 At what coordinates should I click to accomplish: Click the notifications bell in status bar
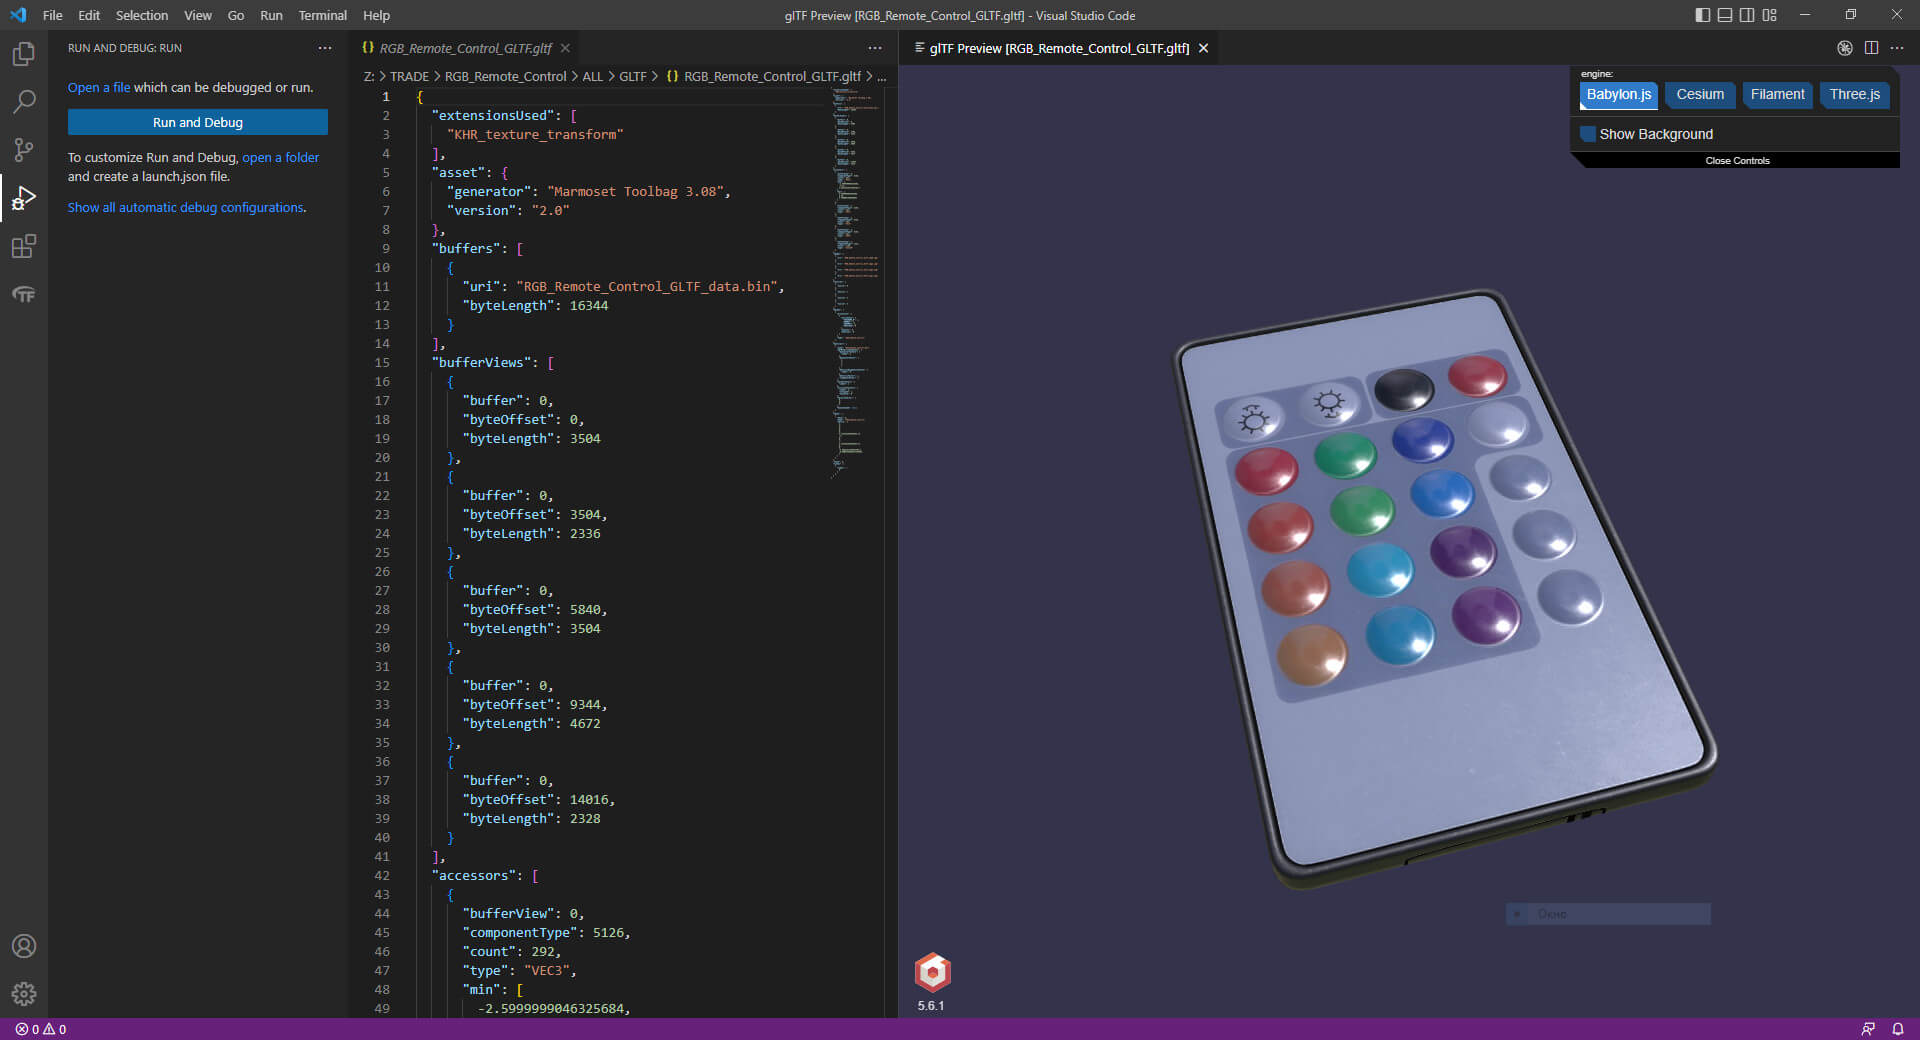point(1897,1029)
